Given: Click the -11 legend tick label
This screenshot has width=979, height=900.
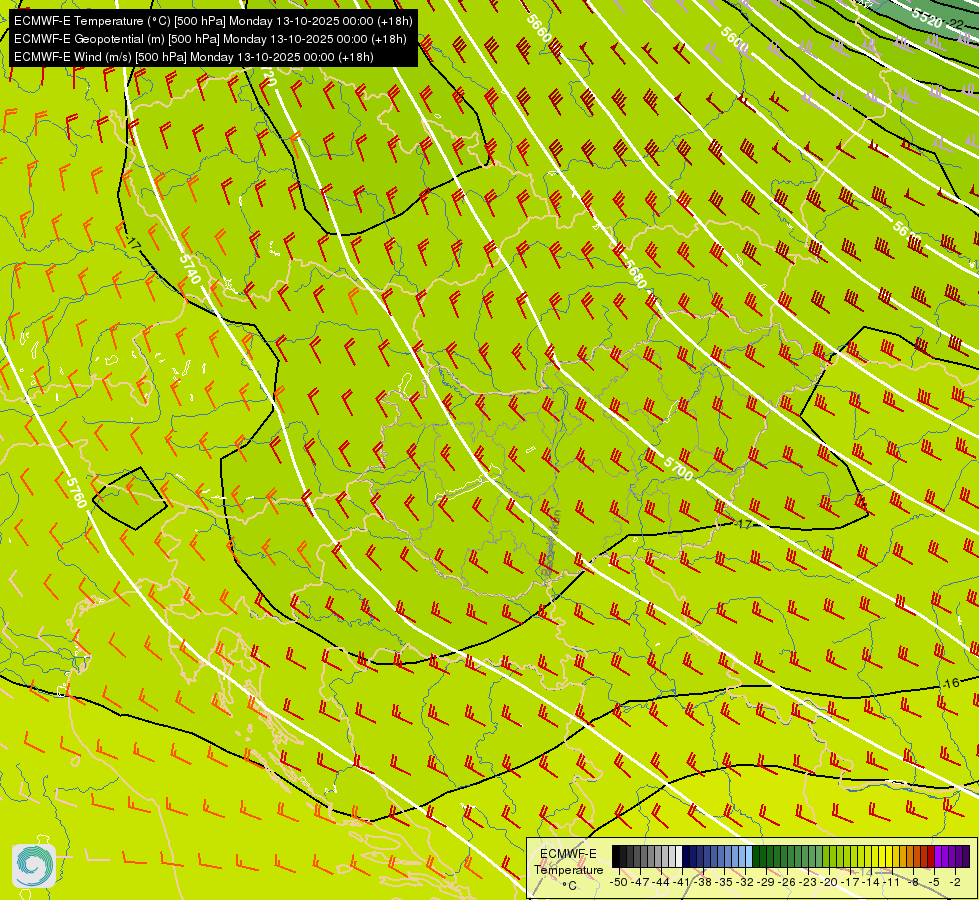Looking at the screenshot, I should (892, 882).
